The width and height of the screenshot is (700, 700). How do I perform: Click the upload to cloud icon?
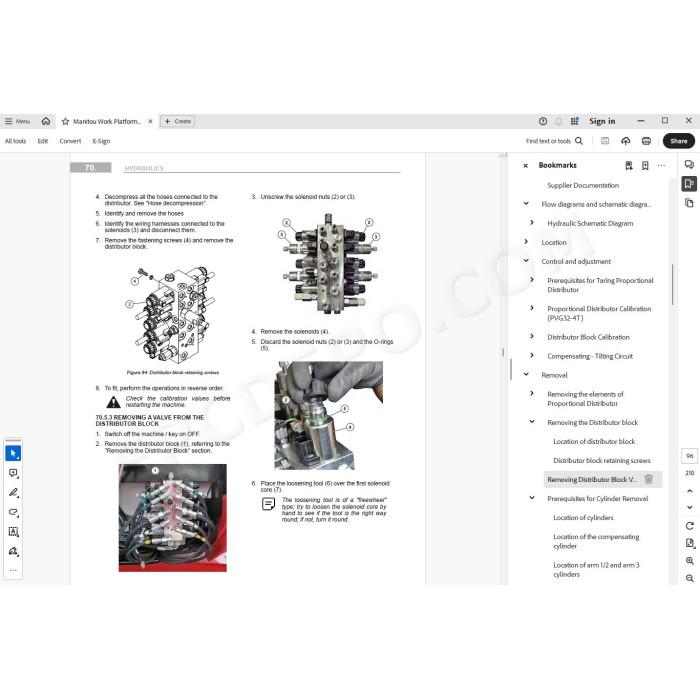(625, 141)
